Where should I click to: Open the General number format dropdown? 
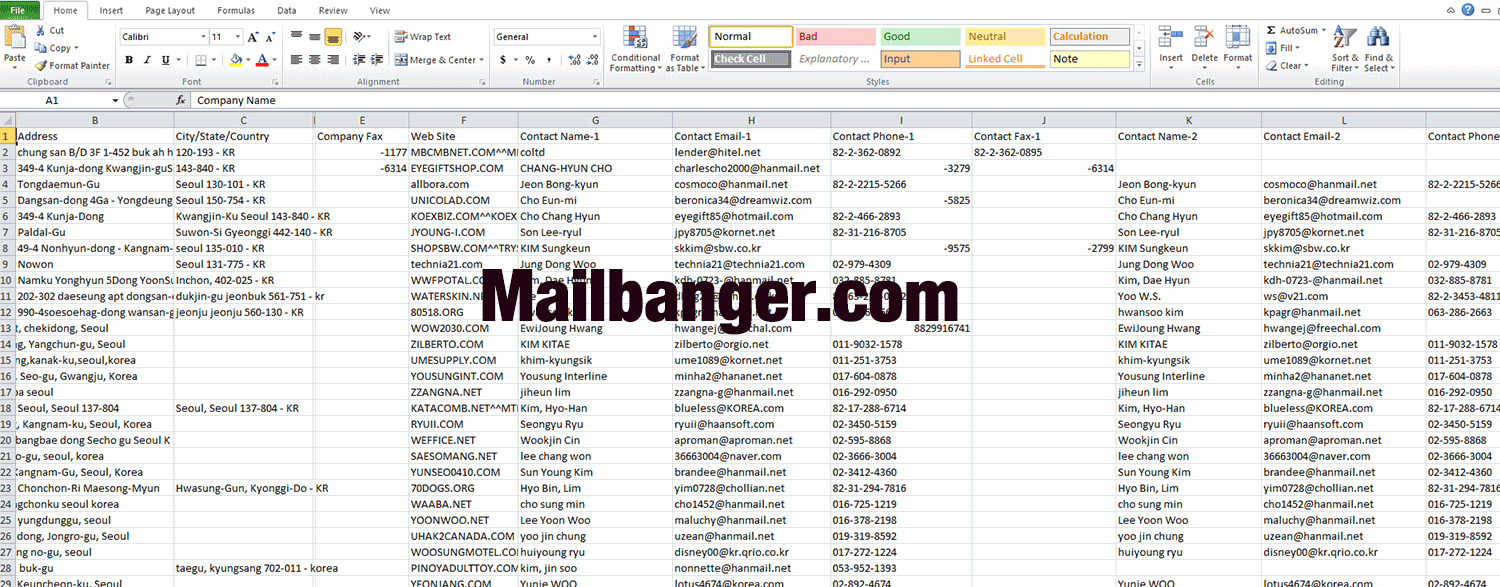click(593, 37)
